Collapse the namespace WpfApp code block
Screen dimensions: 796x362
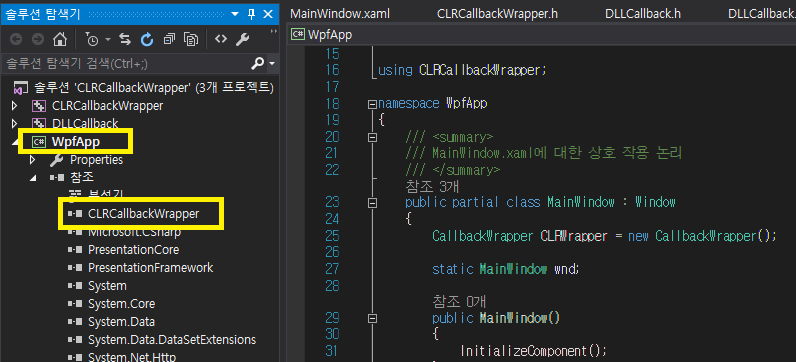pos(372,105)
